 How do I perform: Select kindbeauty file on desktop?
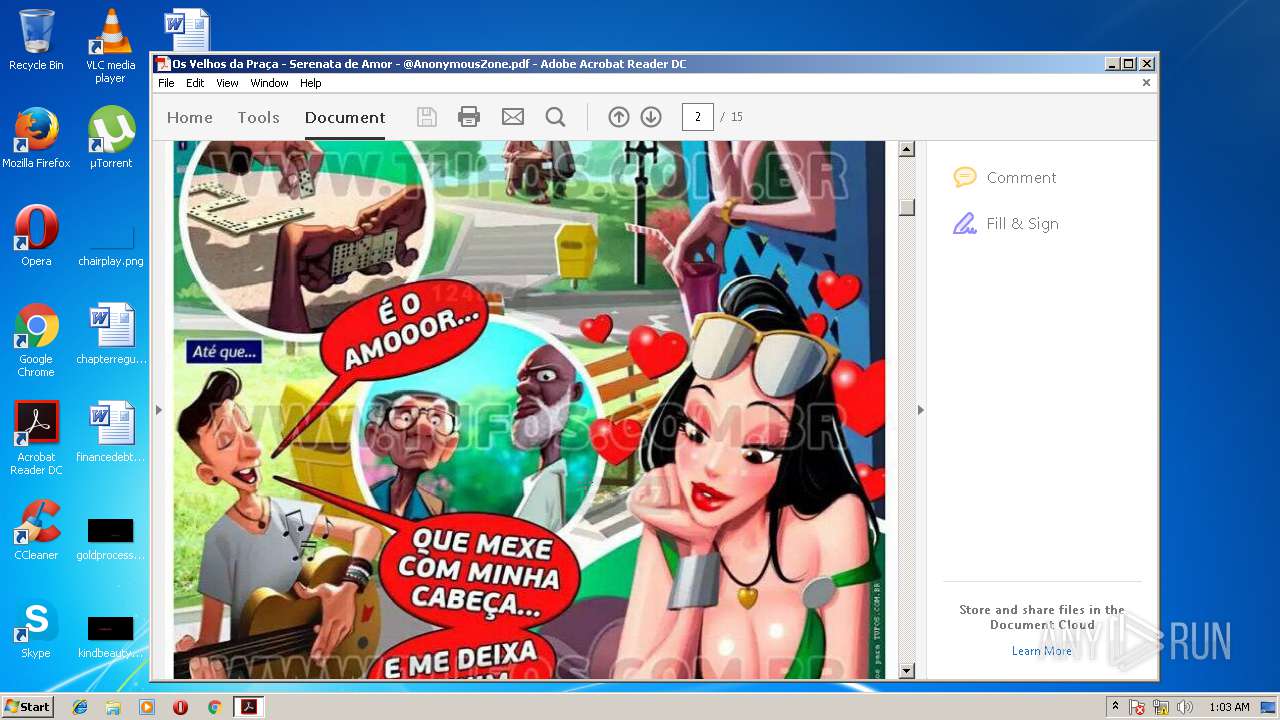click(111, 636)
